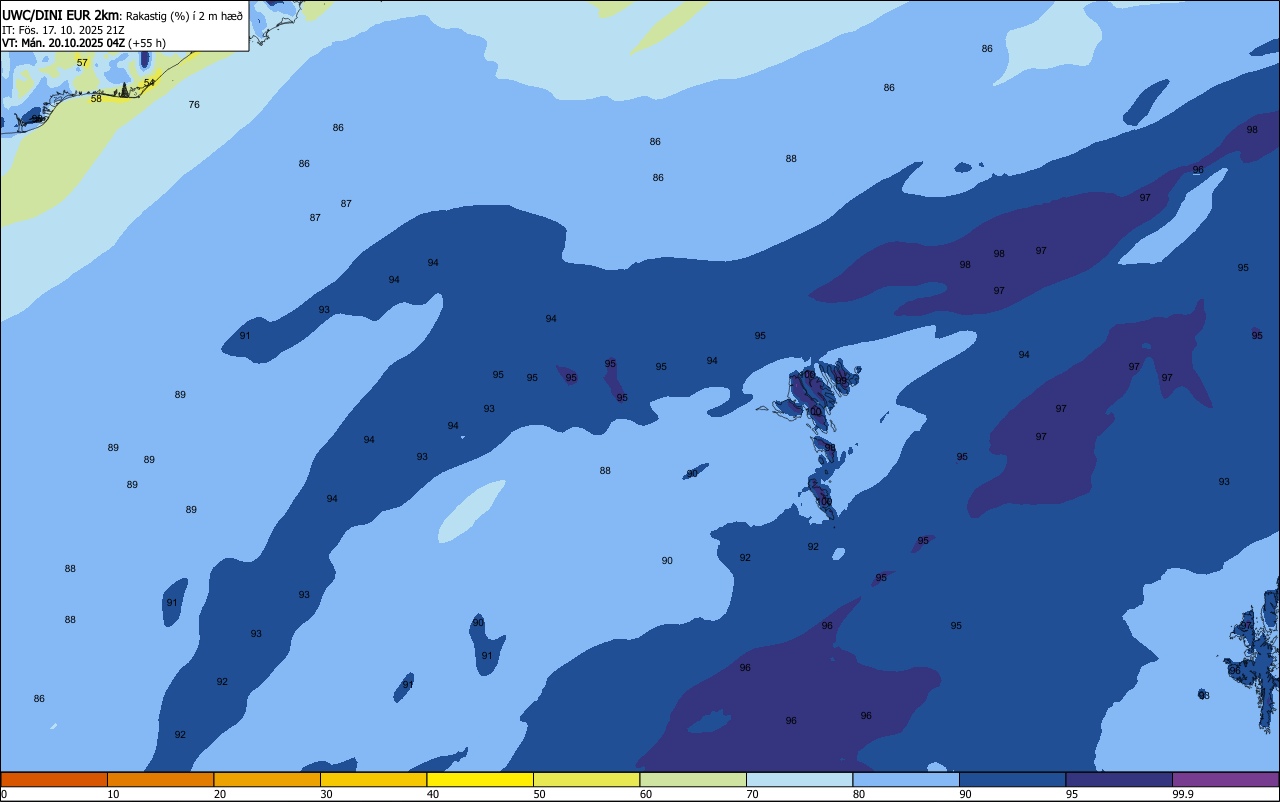This screenshot has width=1280, height=802.
Task: Click the 'VT: Mán. 20.10.2025 04Z' line
Action: pos(63,43)
